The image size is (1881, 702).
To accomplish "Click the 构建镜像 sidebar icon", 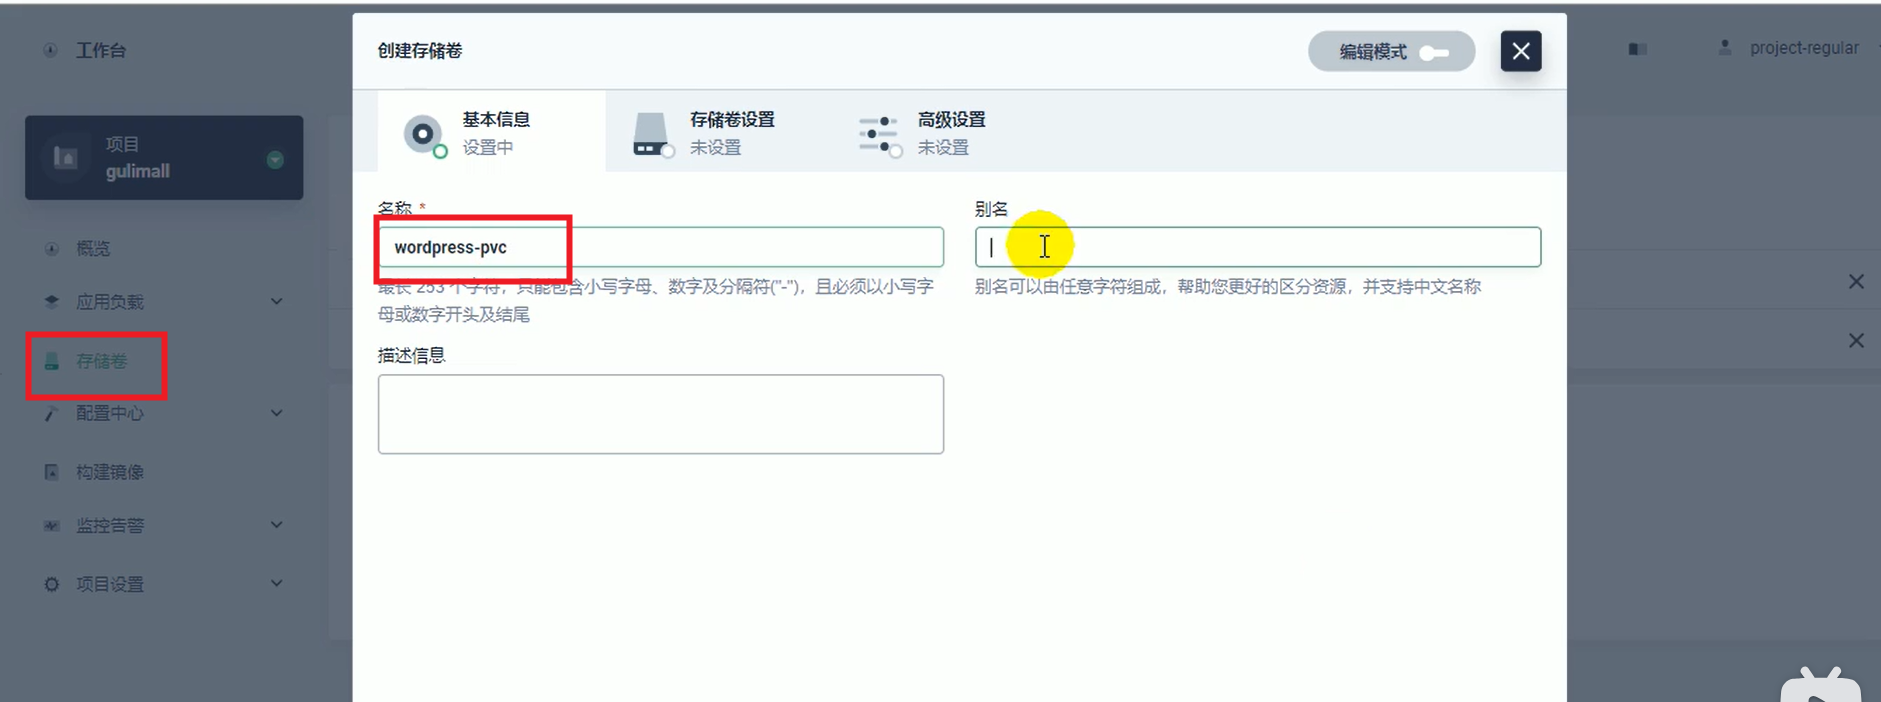I will [x=52, y=472].
